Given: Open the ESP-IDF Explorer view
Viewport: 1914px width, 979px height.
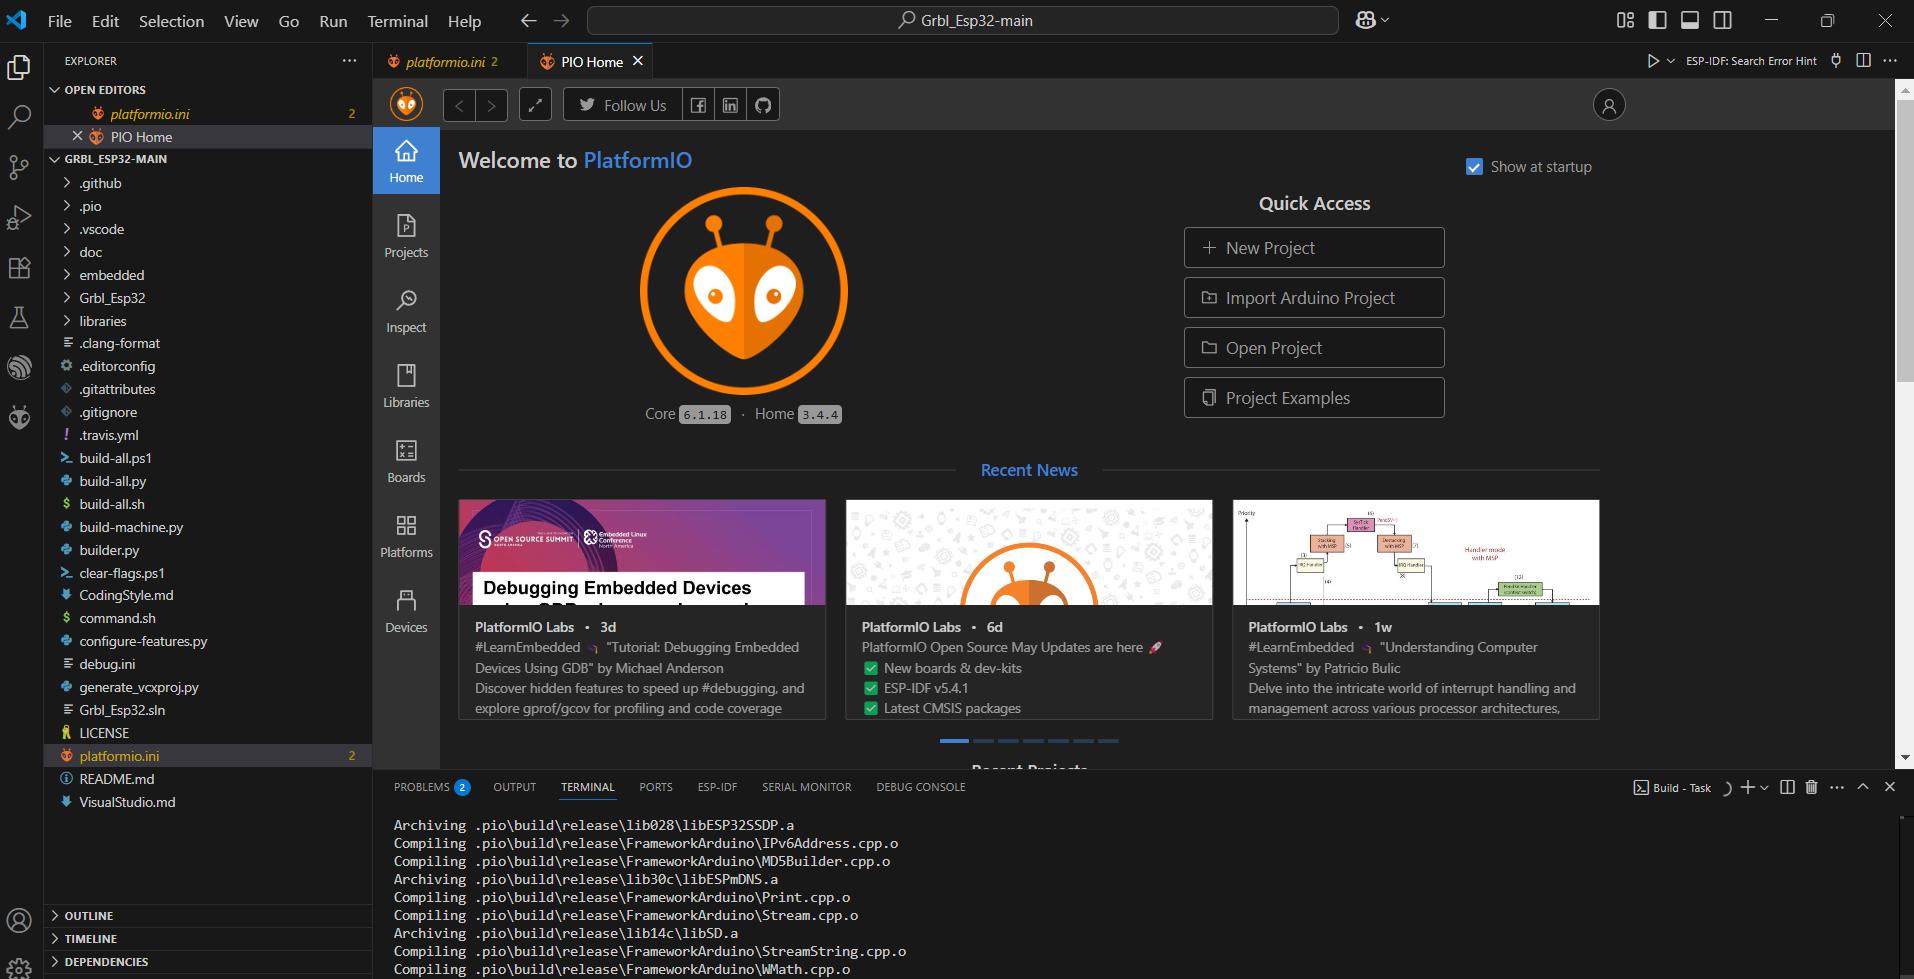Looking at the screenshot, I should [x=19, y=367].
